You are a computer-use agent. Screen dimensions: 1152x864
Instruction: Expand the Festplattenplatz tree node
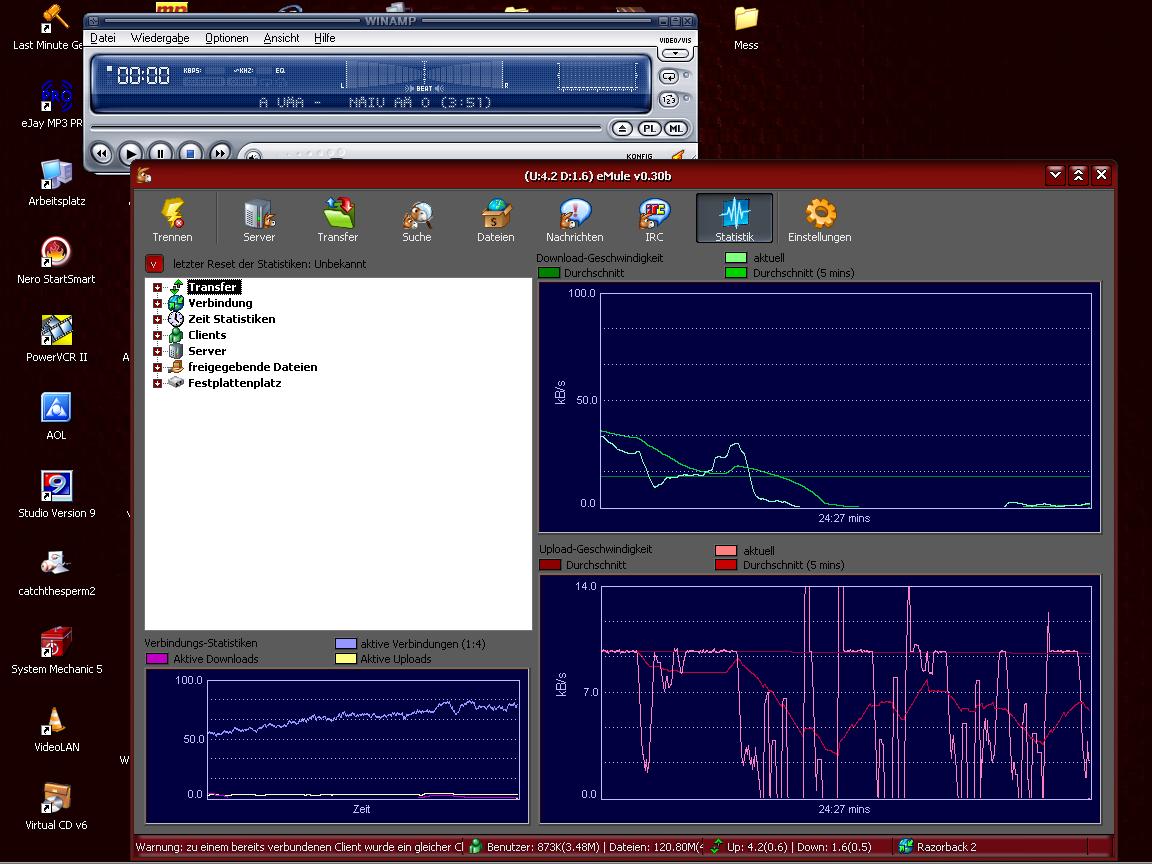coord(158,383)
